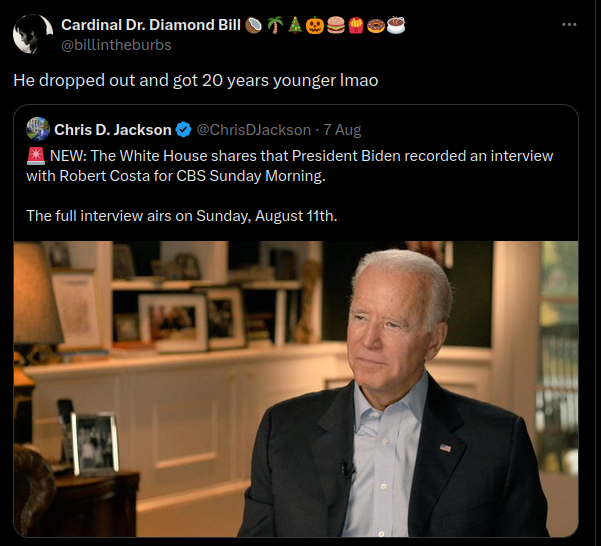Viewport: 601px width, 546px height.
Task: Click the blue verified badge
Action: (x=184, y=130)
